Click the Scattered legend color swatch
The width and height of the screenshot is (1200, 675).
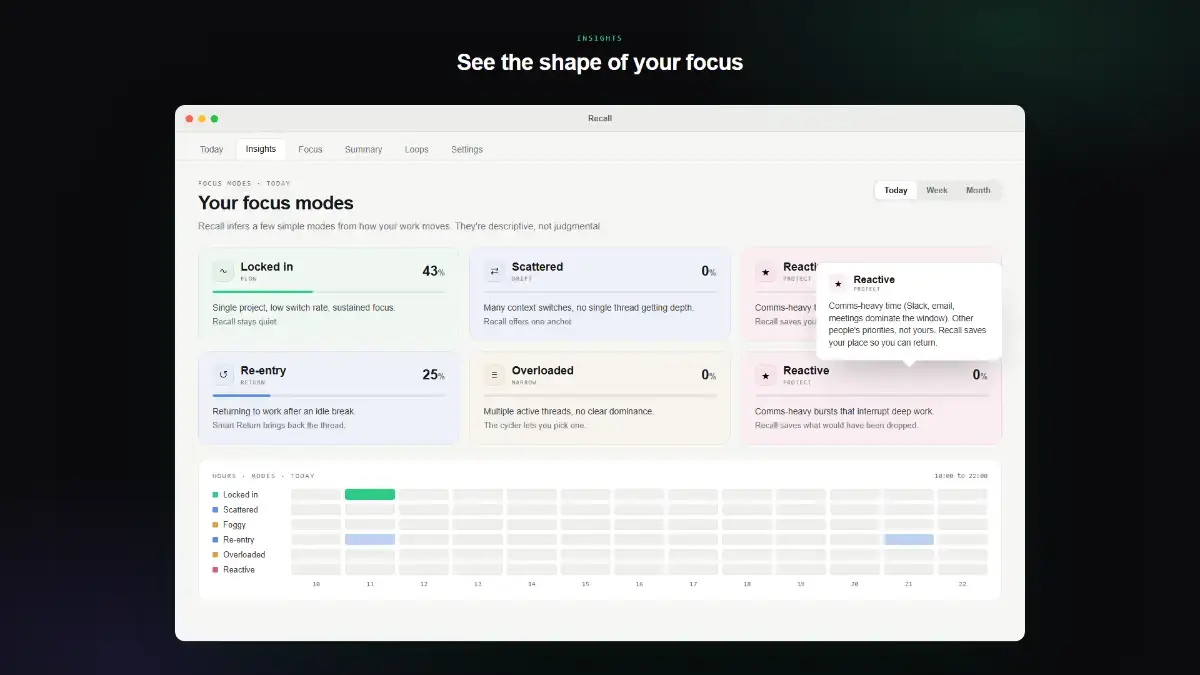215,510
